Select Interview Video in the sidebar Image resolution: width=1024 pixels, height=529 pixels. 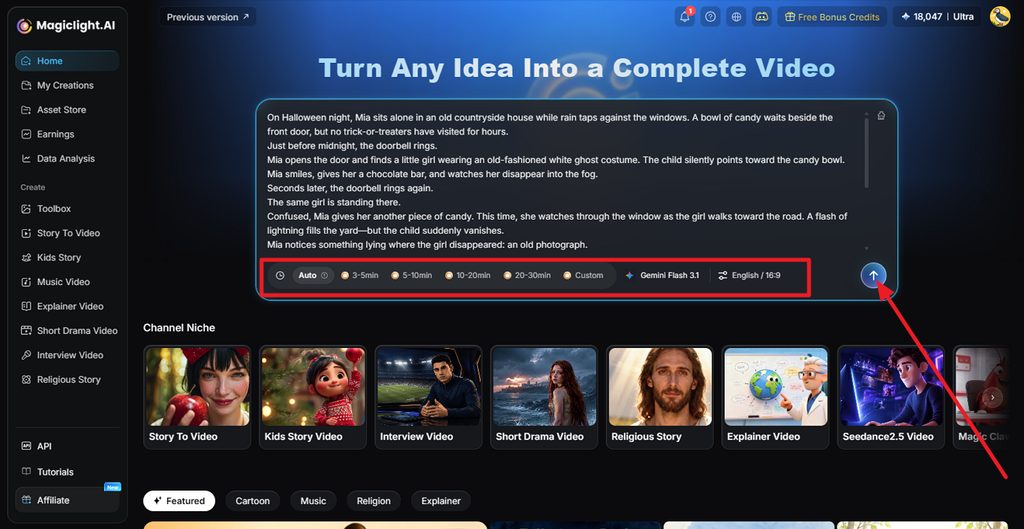67,355
